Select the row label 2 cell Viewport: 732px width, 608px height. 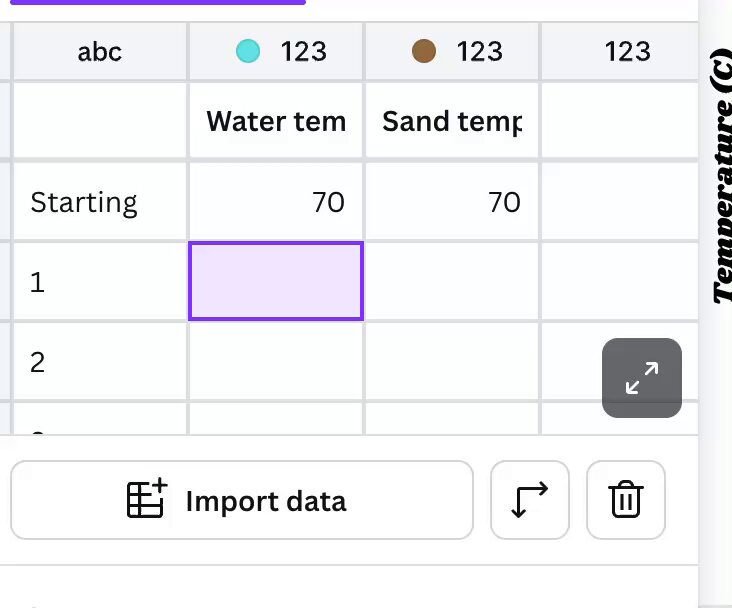point(100,361)
